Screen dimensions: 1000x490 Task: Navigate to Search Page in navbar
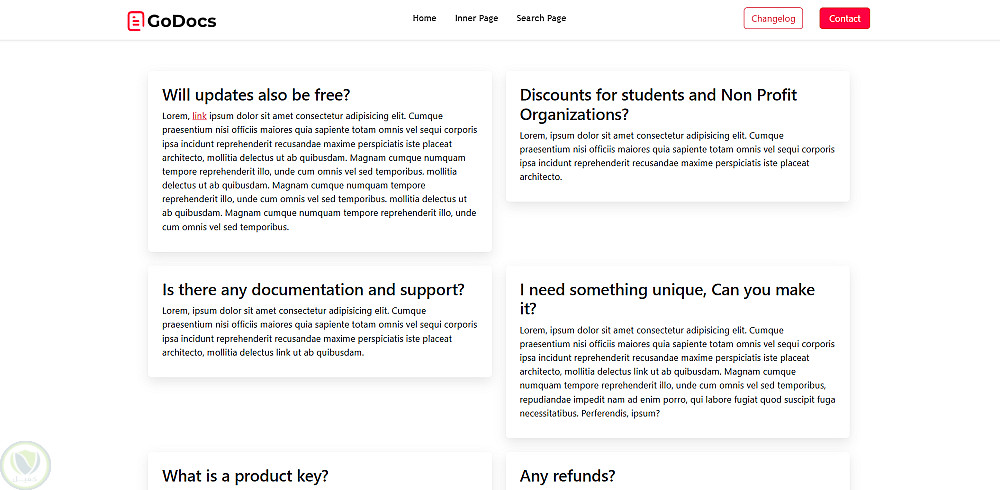pos(541,18)
